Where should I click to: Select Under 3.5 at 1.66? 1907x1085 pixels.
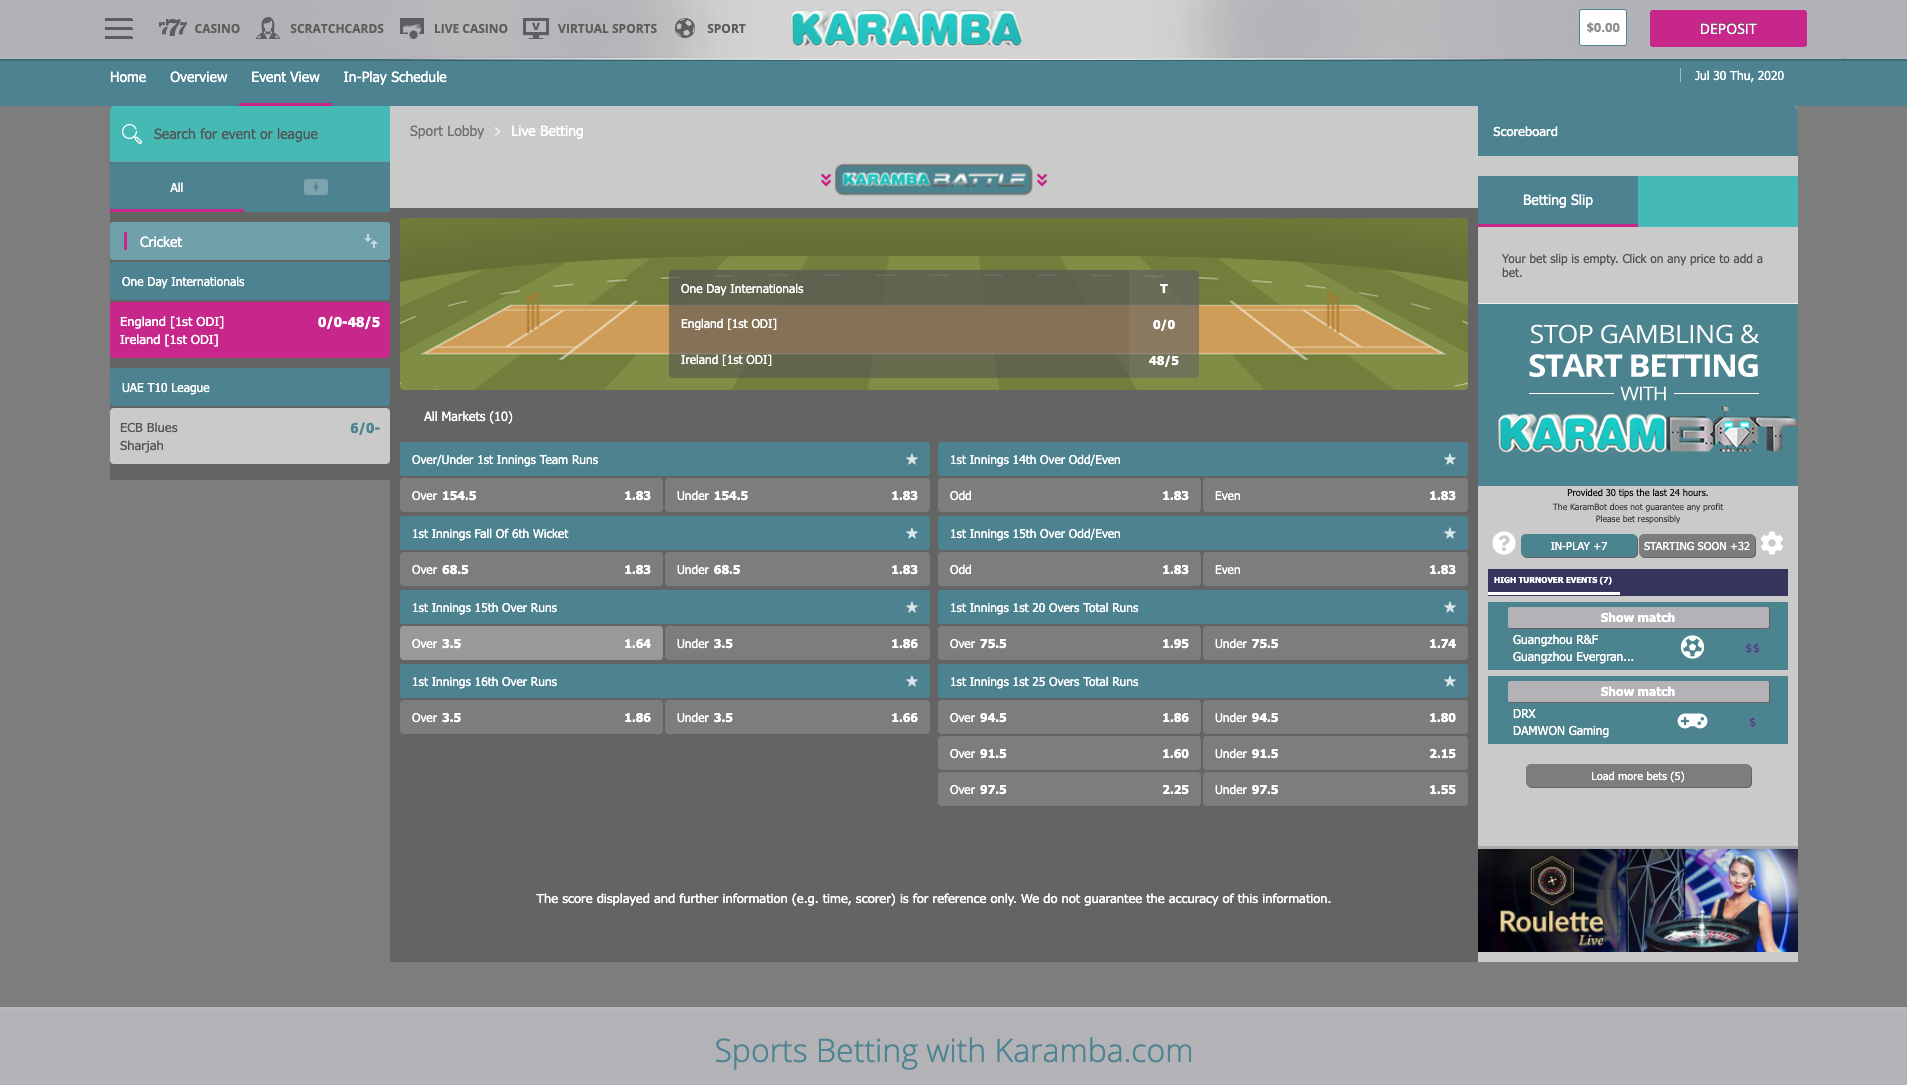point(797,717)
